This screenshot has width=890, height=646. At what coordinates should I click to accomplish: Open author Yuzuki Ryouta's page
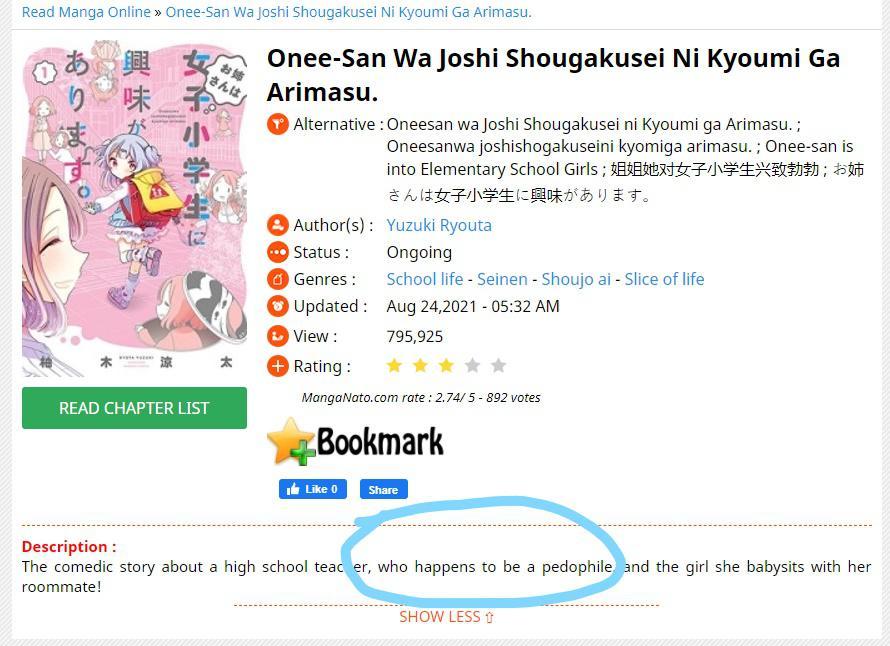[x=439, y=225]
